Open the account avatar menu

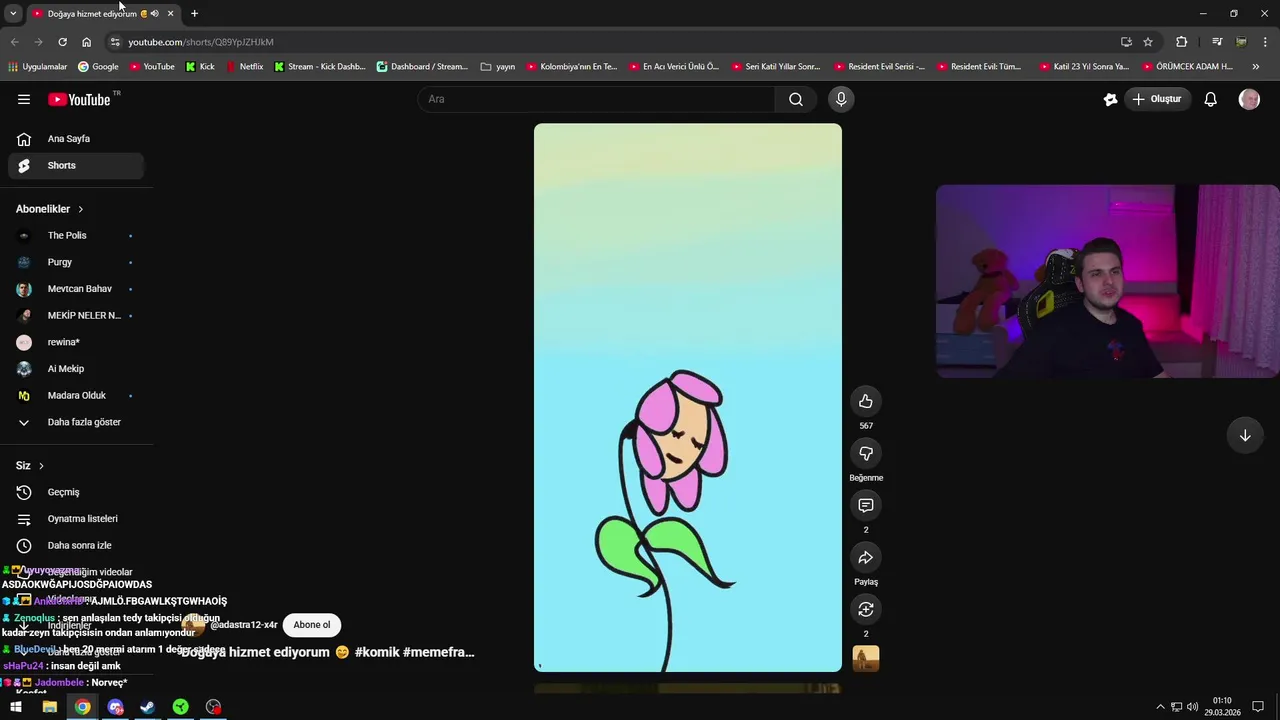click(1249, 99)
